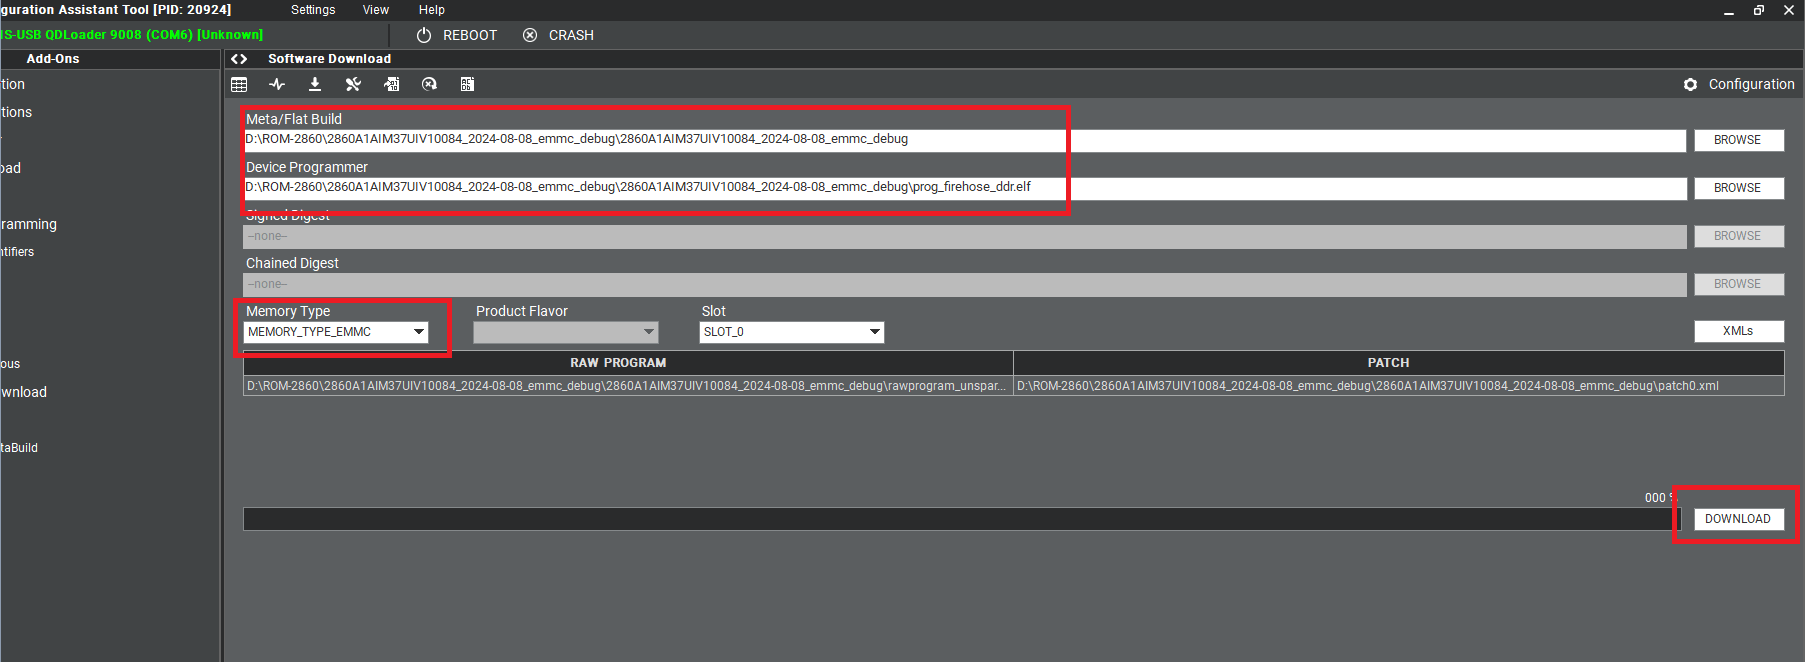The width and height of the screenshot is (1807, 662).
Task: Click the circular reset arrow icon
Action: pos(429,84)
